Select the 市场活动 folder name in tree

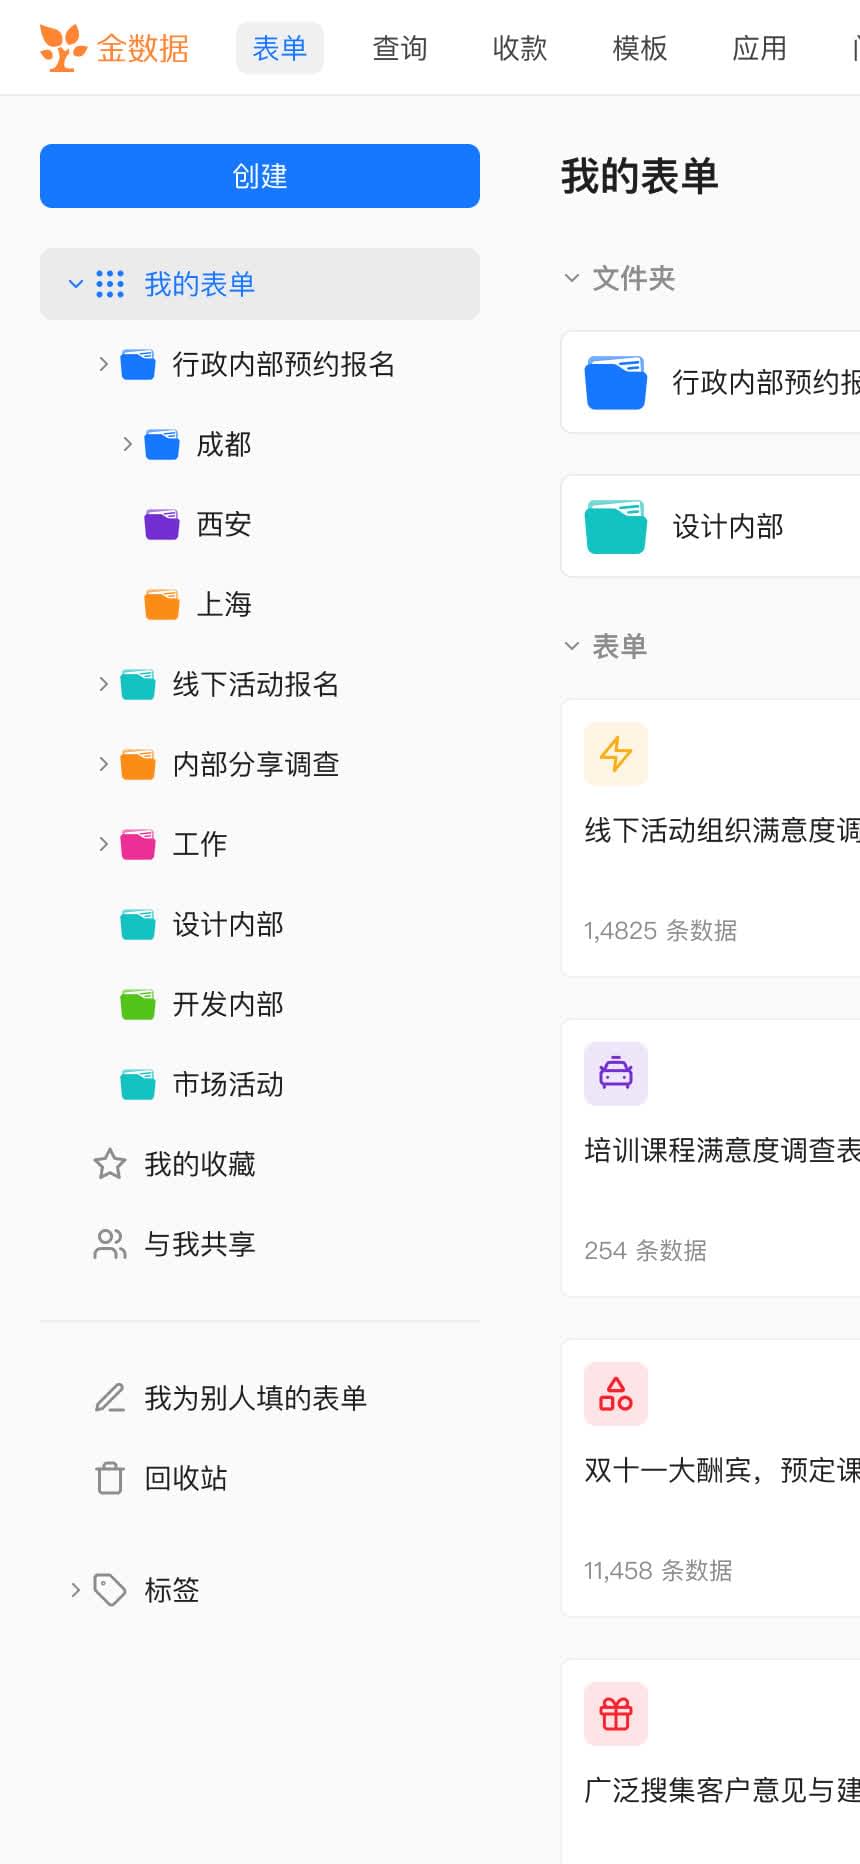pyautogui.click(x=228, y=1084)
